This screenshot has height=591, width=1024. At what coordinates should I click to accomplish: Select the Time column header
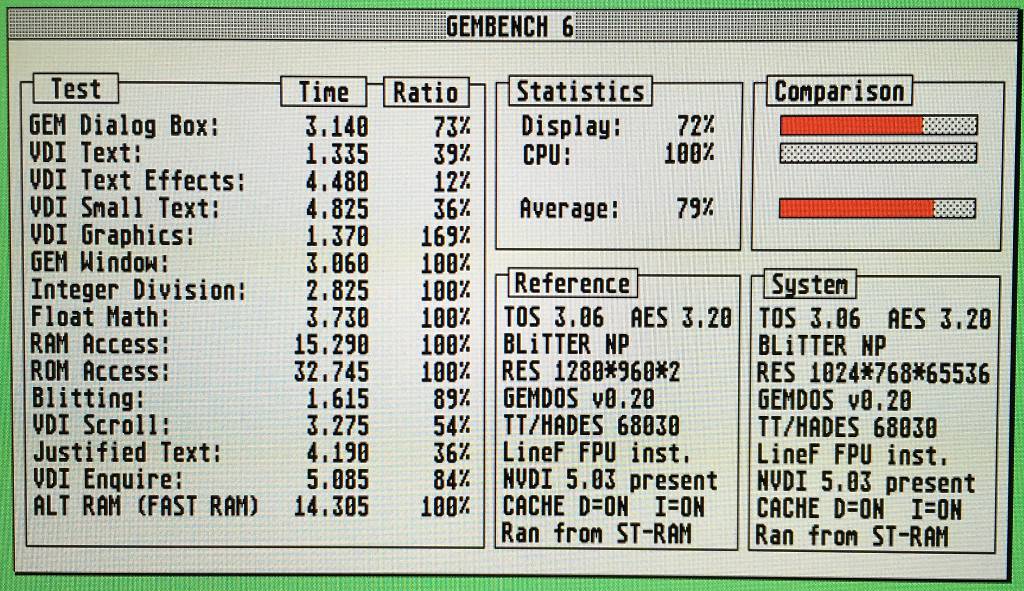pyautogui.click(x=324, y=92)
